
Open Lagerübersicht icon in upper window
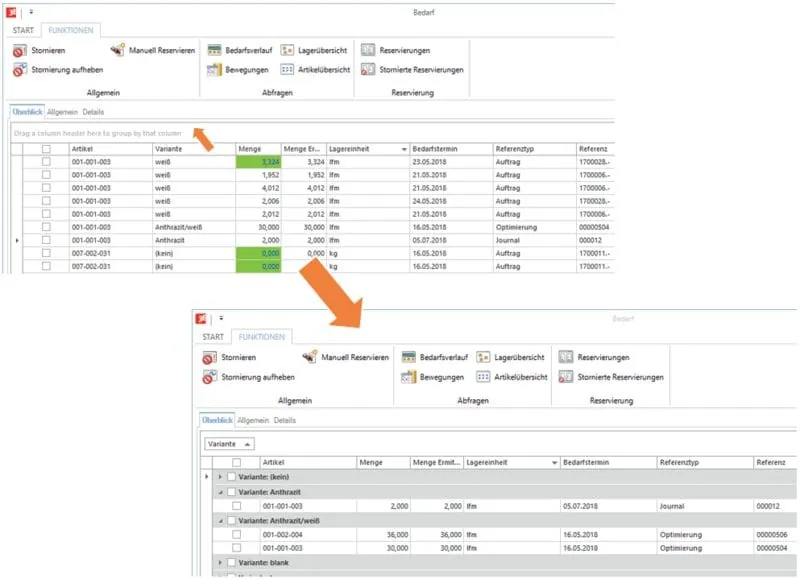click(x=288, y=49)
